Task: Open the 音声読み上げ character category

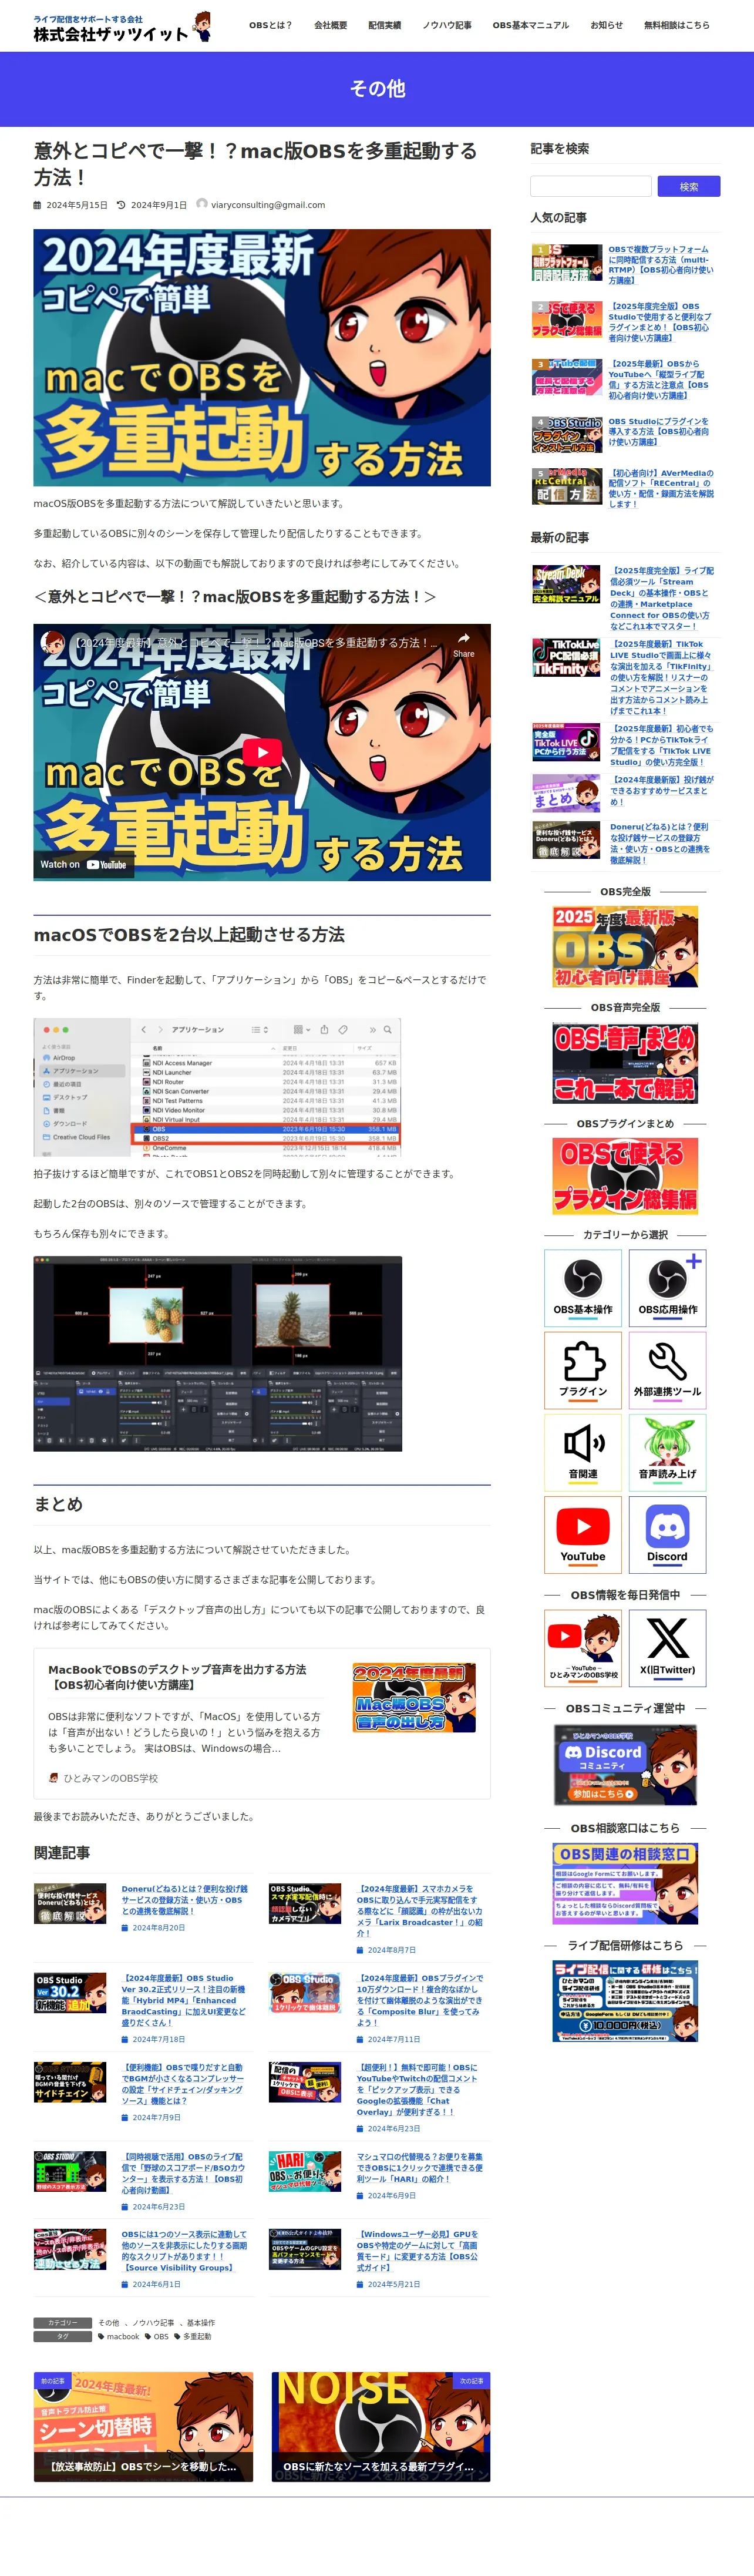Action: coord(667,1452)
